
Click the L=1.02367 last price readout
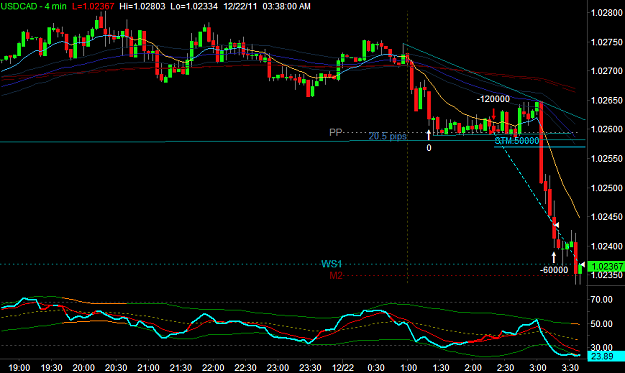pos(93,6)
